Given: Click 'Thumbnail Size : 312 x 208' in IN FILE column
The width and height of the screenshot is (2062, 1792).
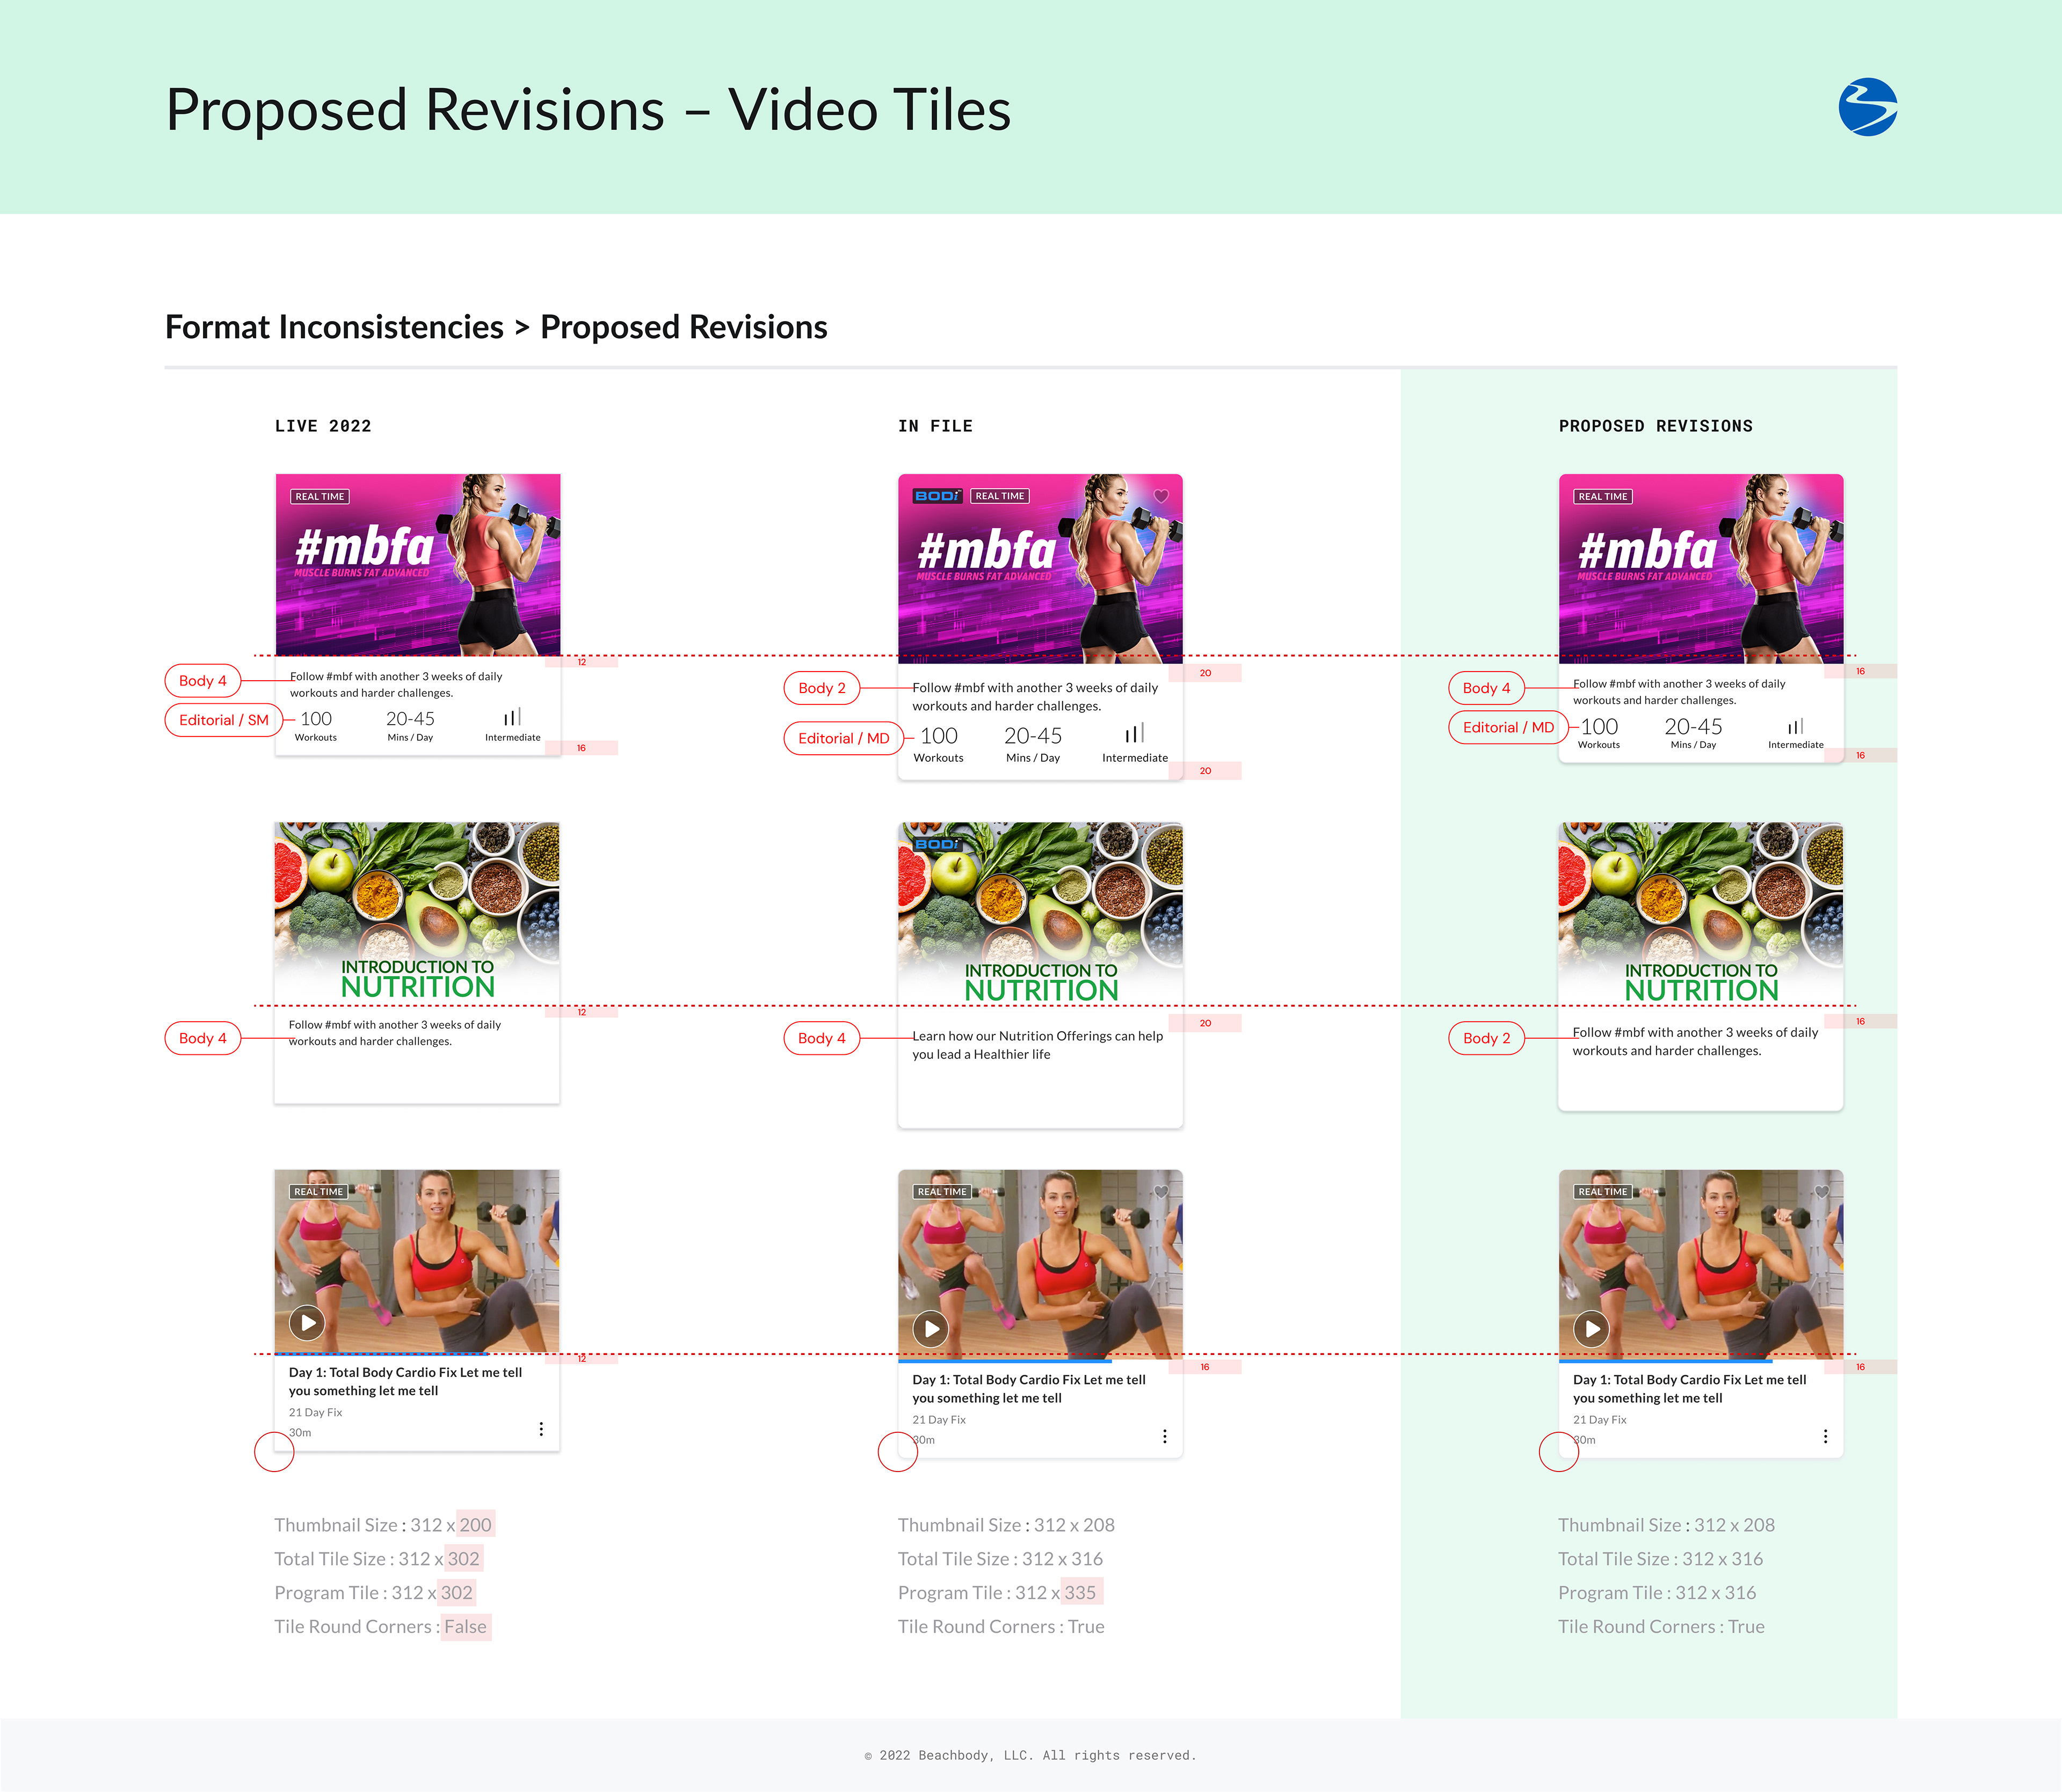Looking at the screenshot, I should click(x=1006, y=1525).
